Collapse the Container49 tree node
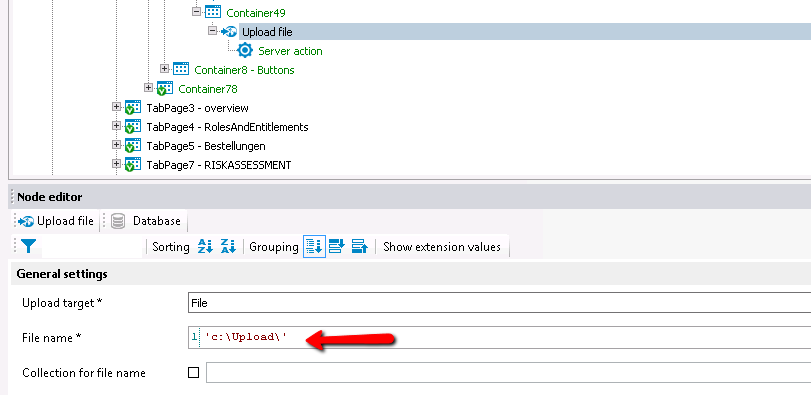811x395 pixels. [196, 11]
